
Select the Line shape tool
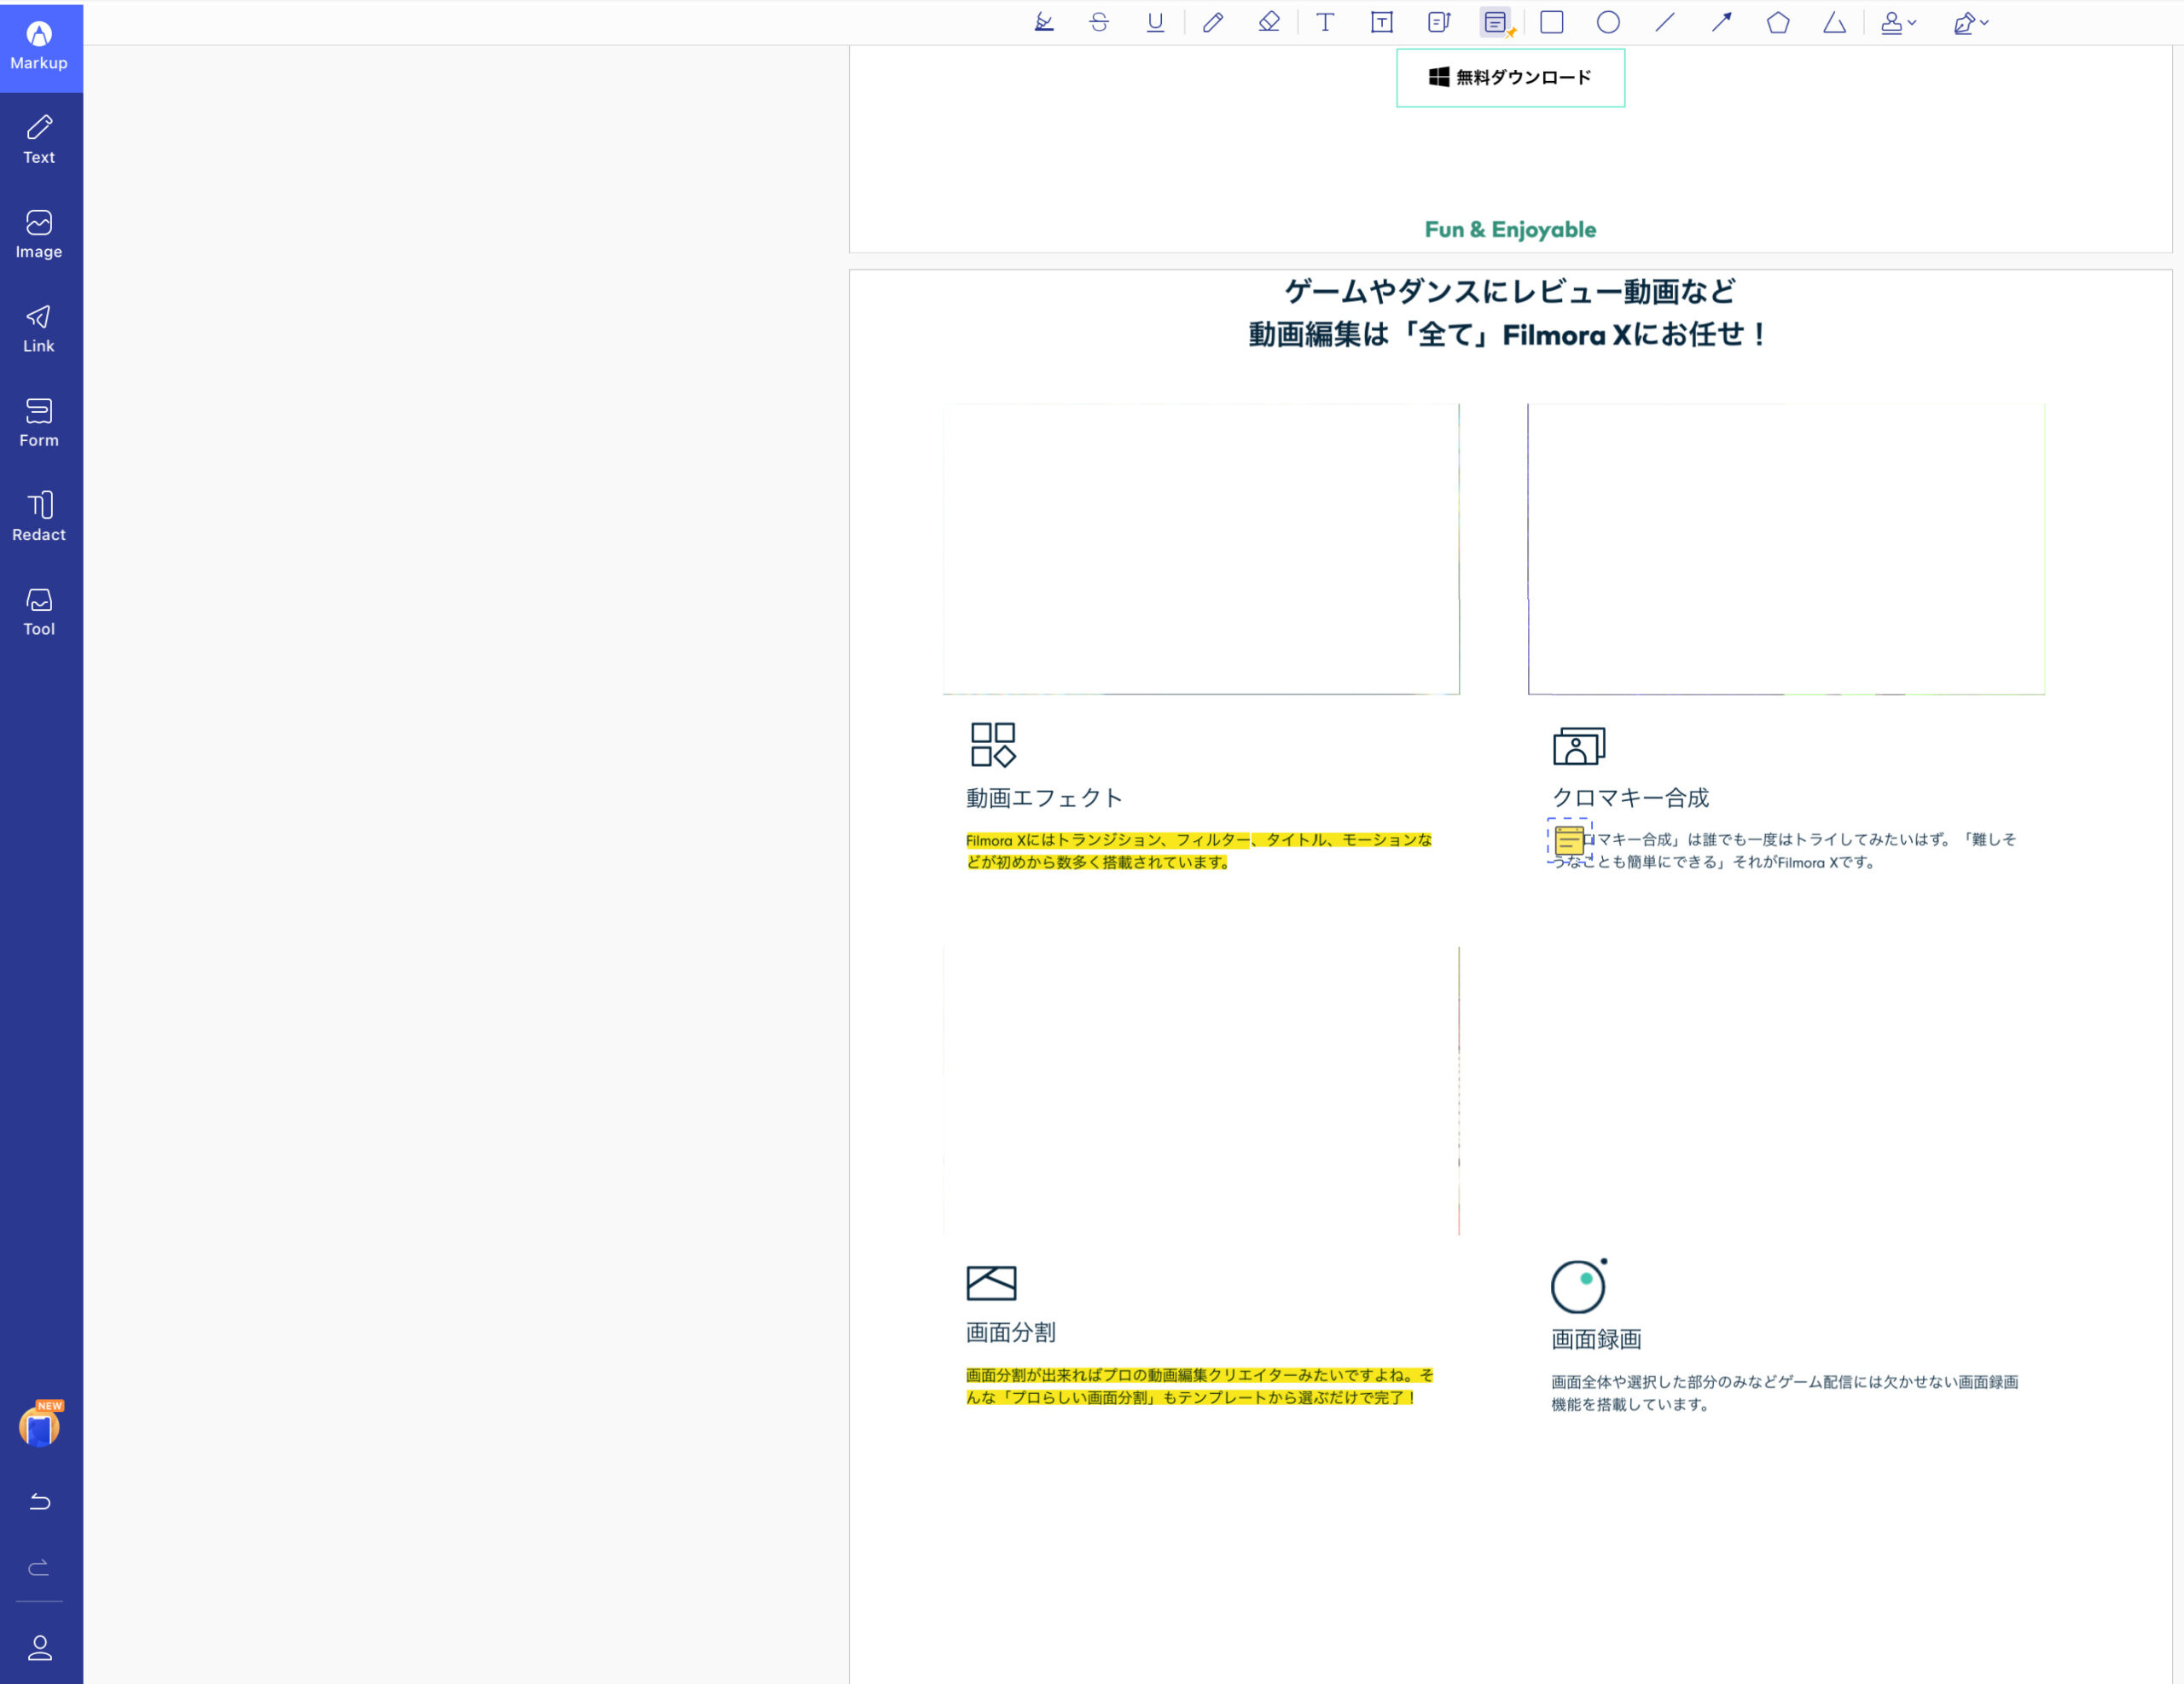pos(1665,22)
